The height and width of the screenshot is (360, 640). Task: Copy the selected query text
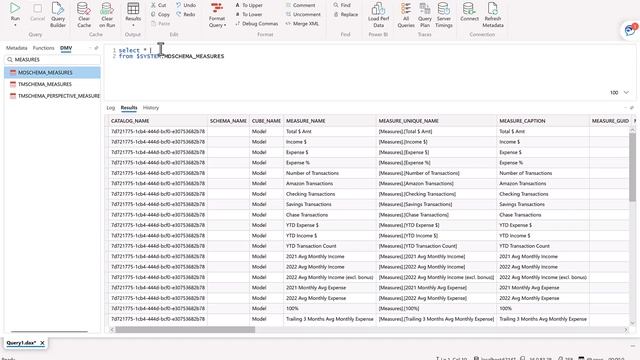click(160, 14)
